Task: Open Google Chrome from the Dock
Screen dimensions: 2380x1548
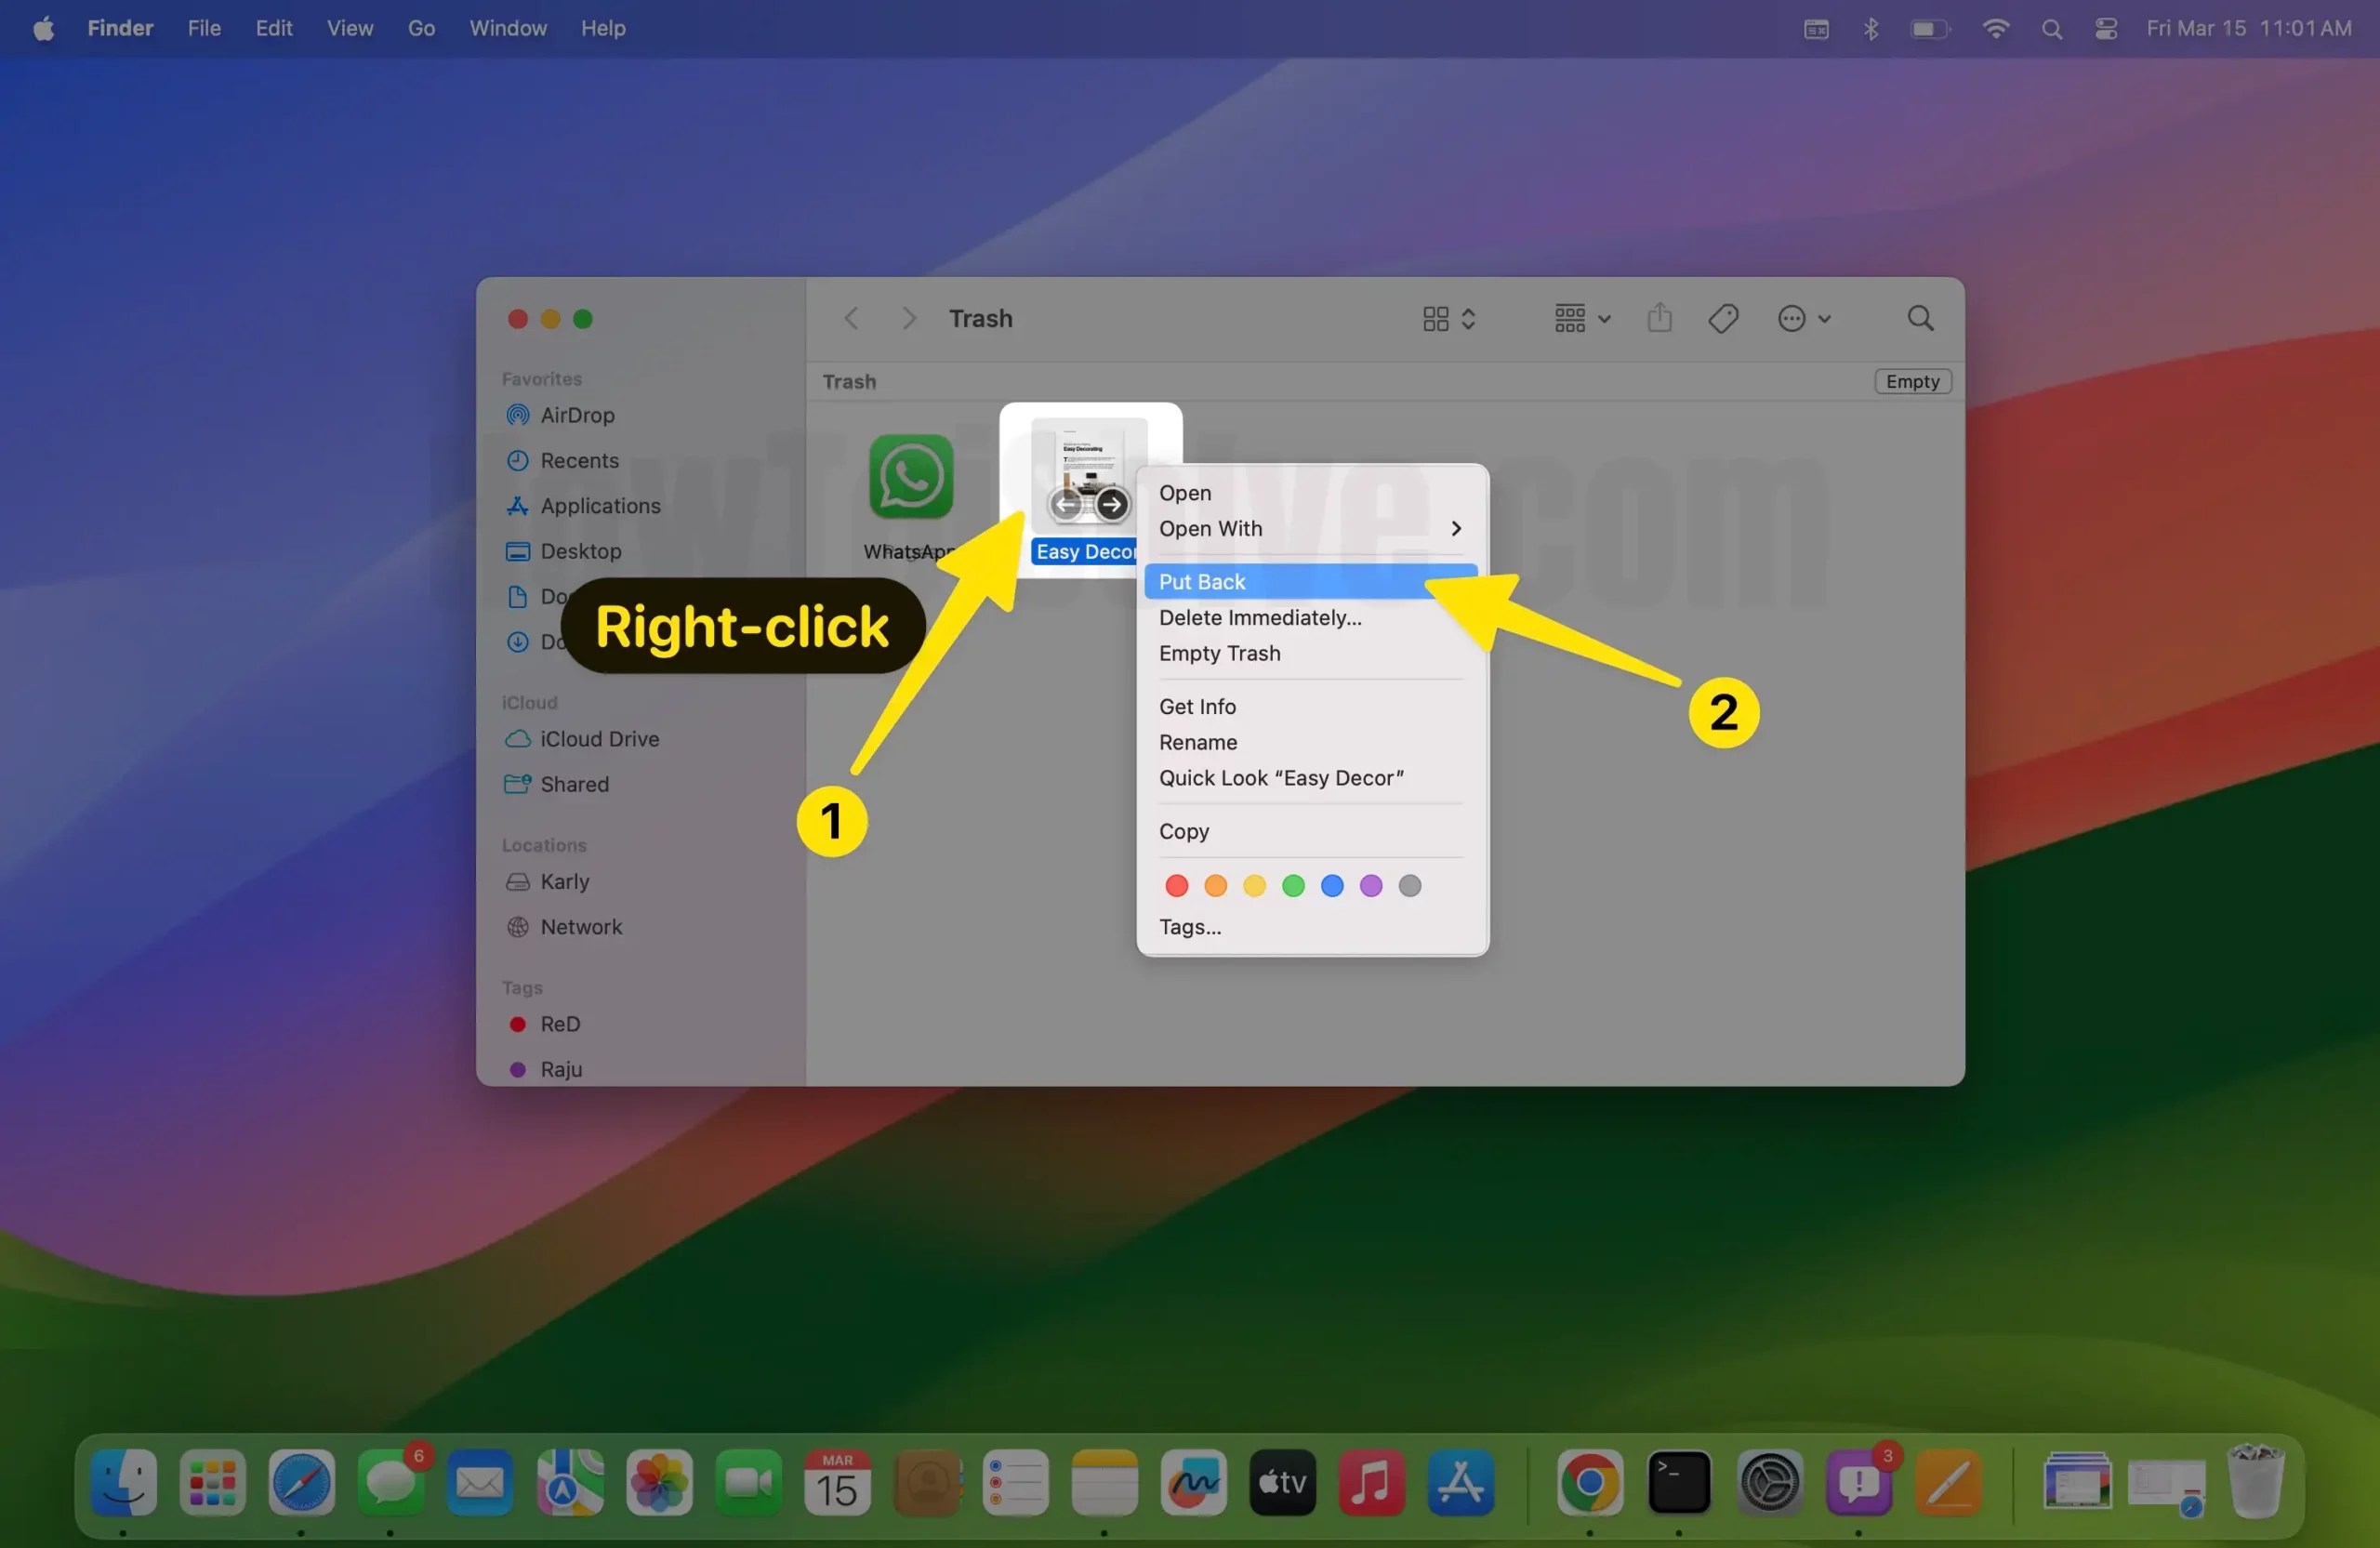Action: [x=1590, y=1483]
